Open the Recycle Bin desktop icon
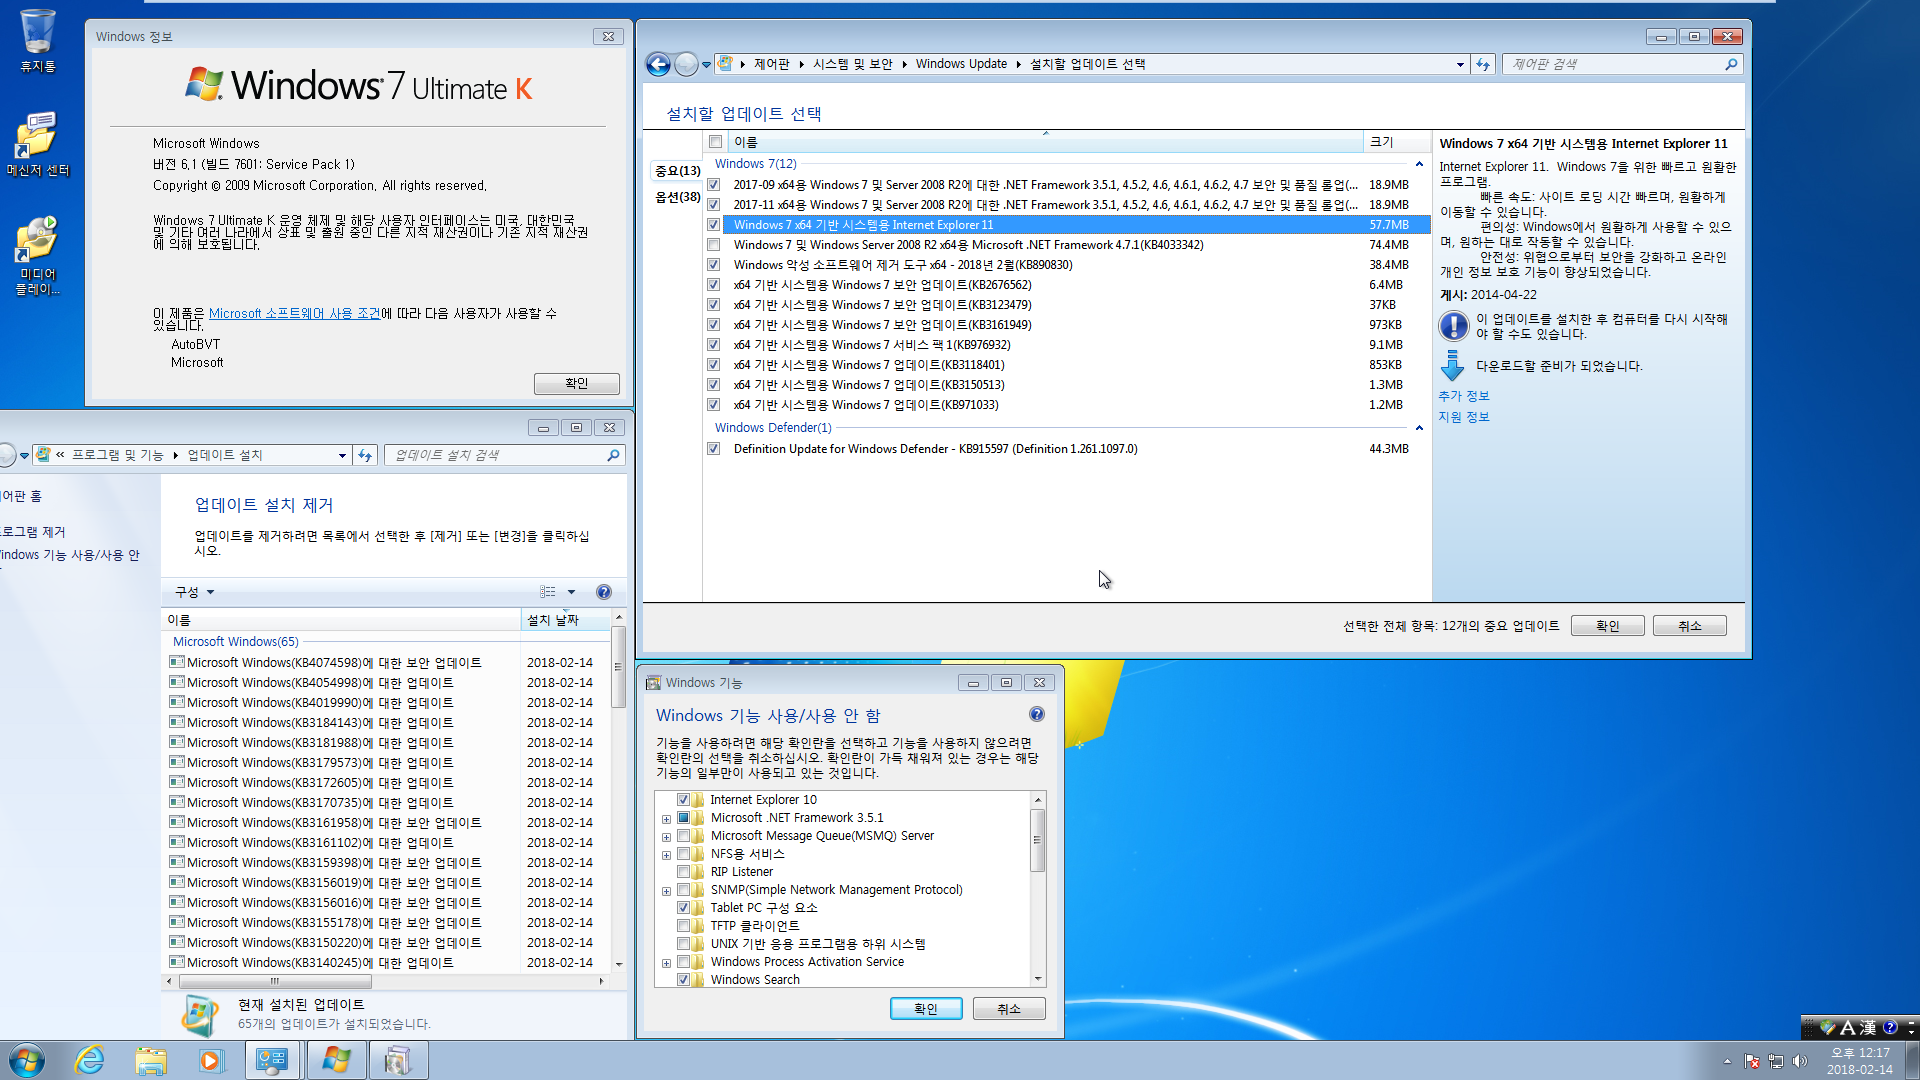This screenshot has height=1080, width=1920. click(37, 40)
